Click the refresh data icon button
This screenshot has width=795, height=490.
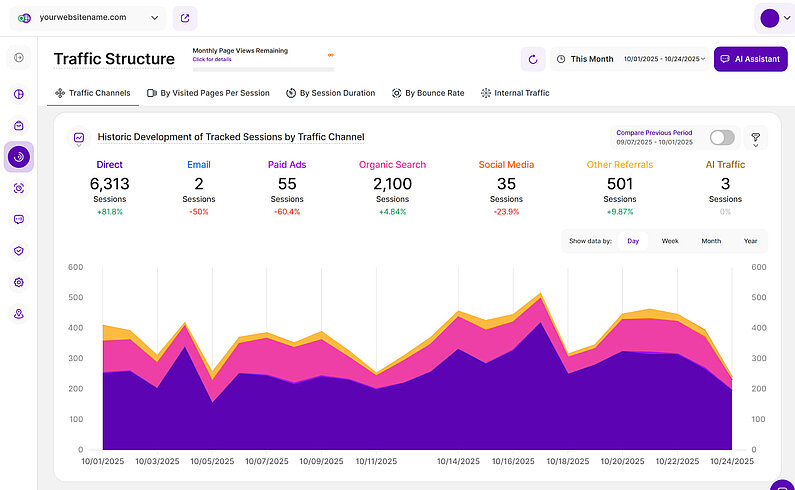point(533,59)
